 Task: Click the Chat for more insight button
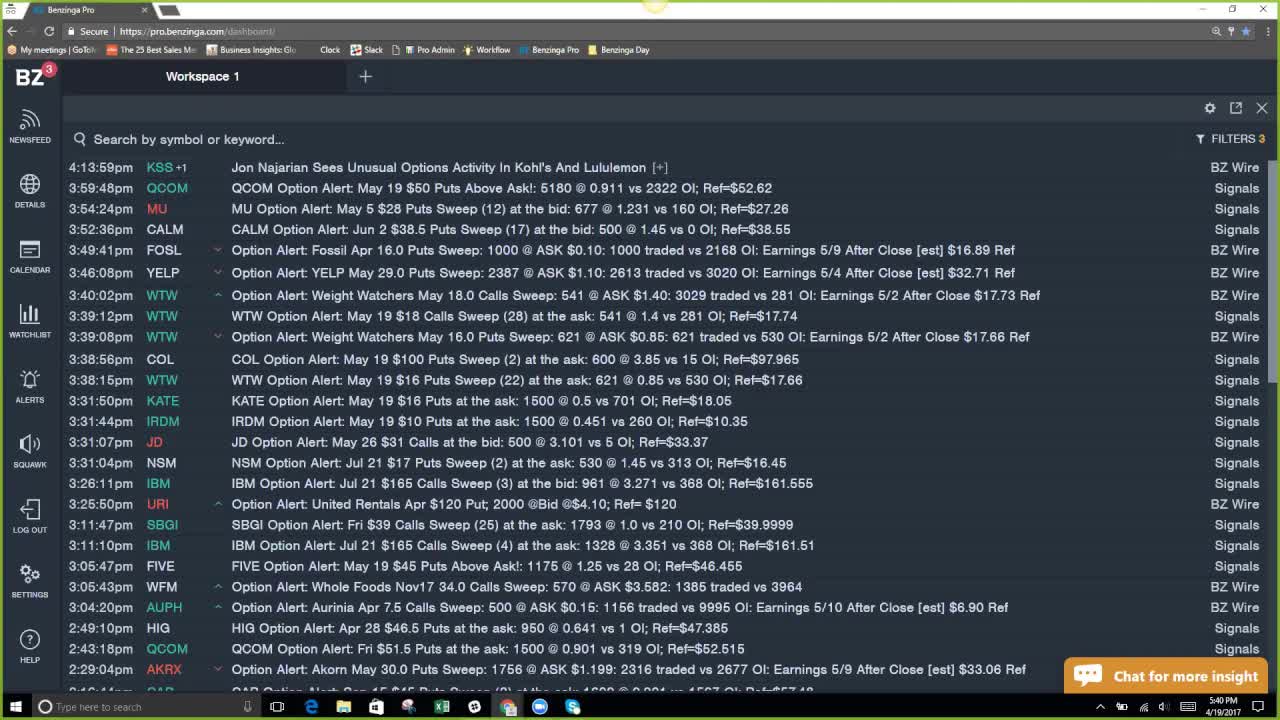tap(1166, 676)
